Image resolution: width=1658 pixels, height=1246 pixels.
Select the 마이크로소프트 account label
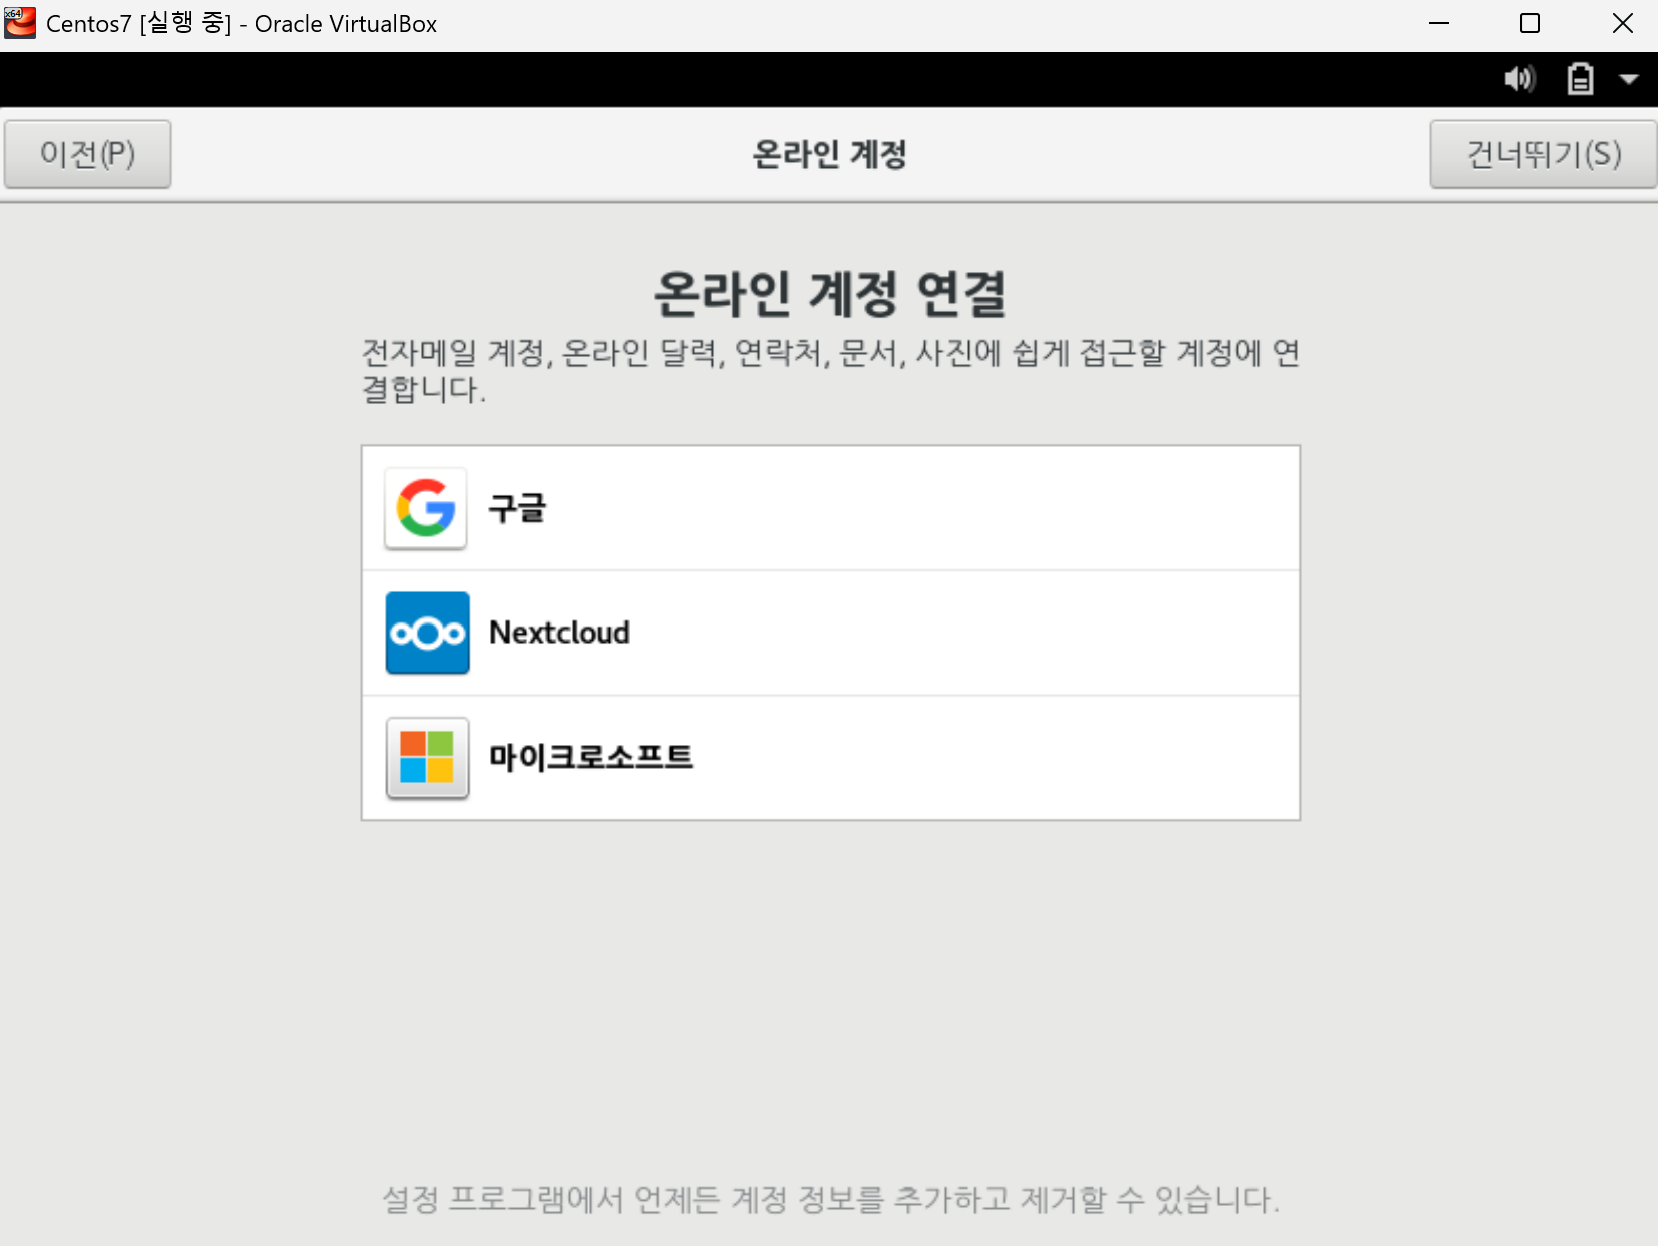590,757
